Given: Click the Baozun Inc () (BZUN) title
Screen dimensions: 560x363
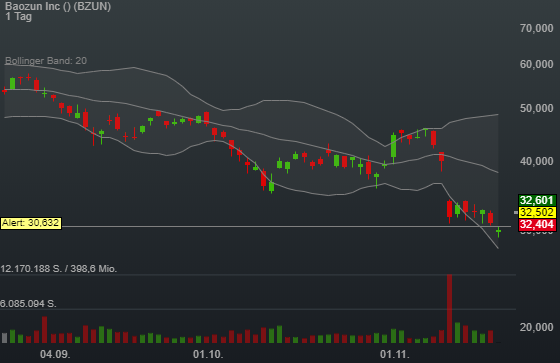Looking at the screenshot, I should 58,6.
